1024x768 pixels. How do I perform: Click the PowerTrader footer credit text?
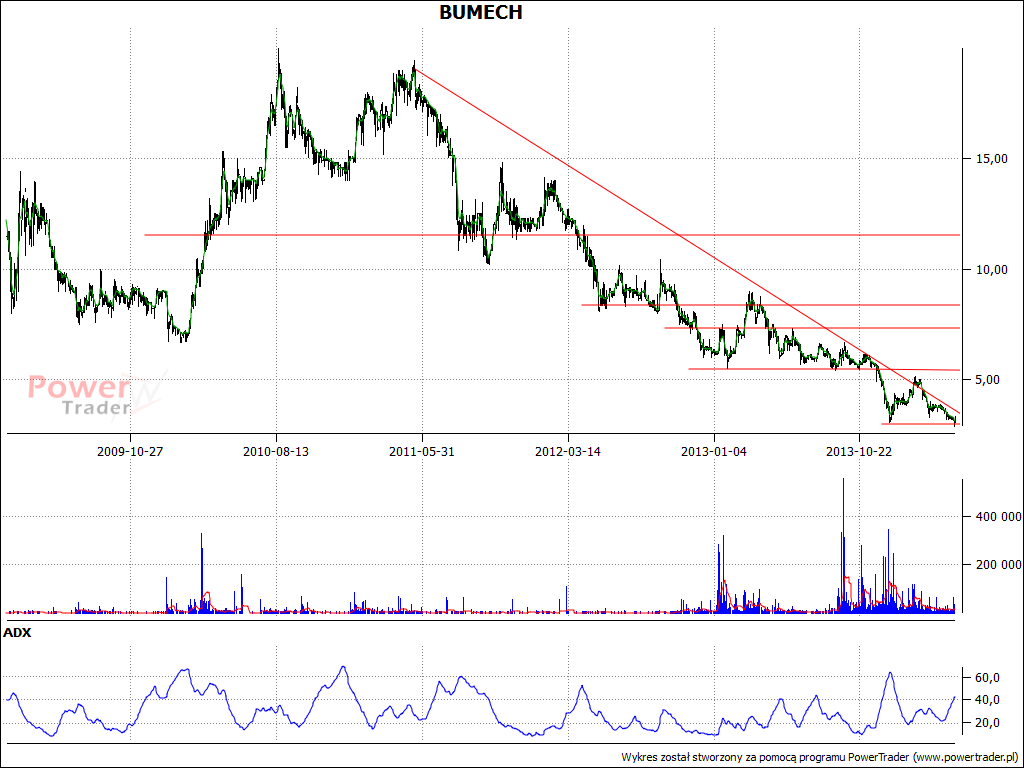(820, 757)
